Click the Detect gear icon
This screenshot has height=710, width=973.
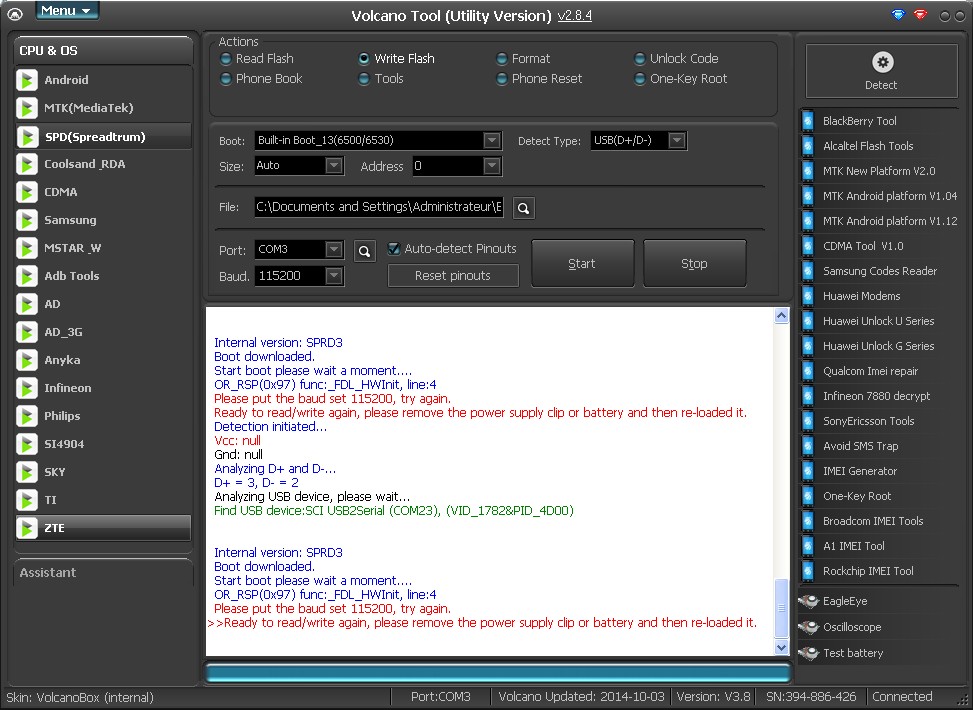(x=882, y=62)
